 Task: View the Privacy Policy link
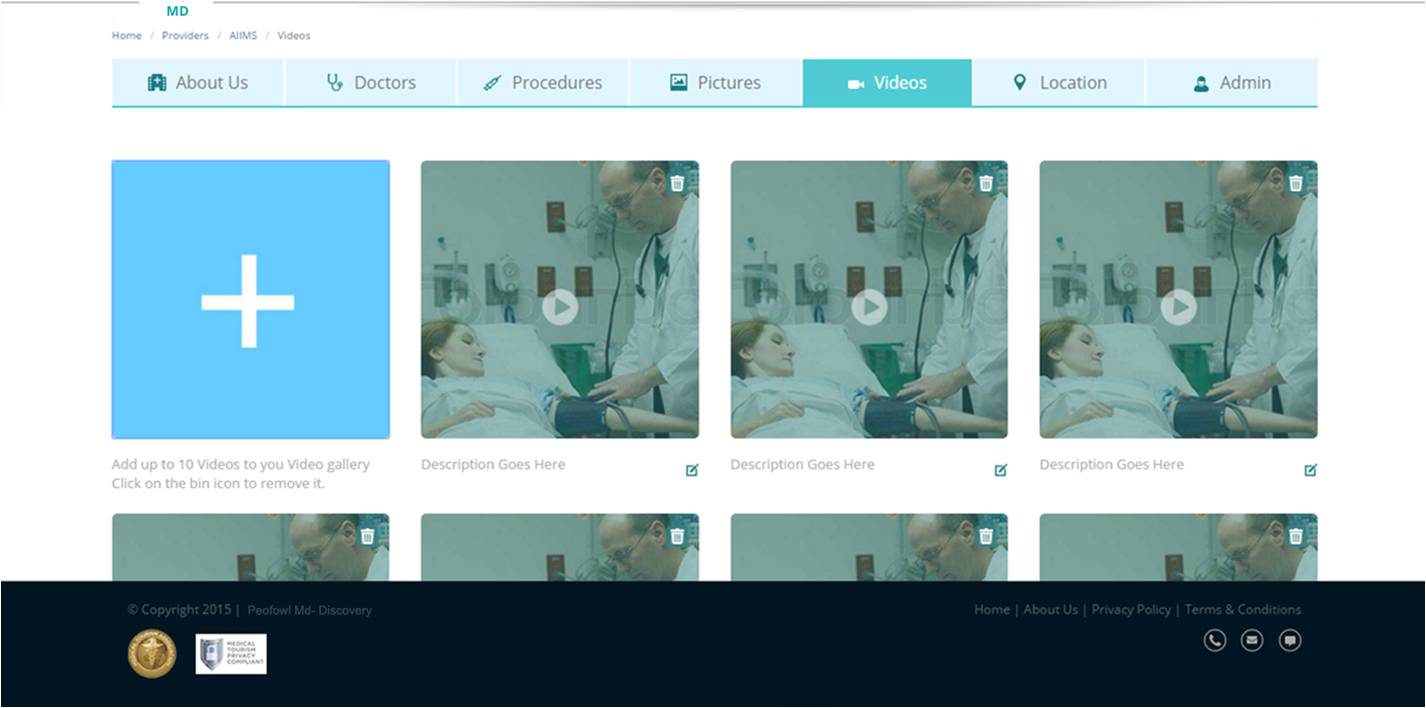coord(1131,609)
